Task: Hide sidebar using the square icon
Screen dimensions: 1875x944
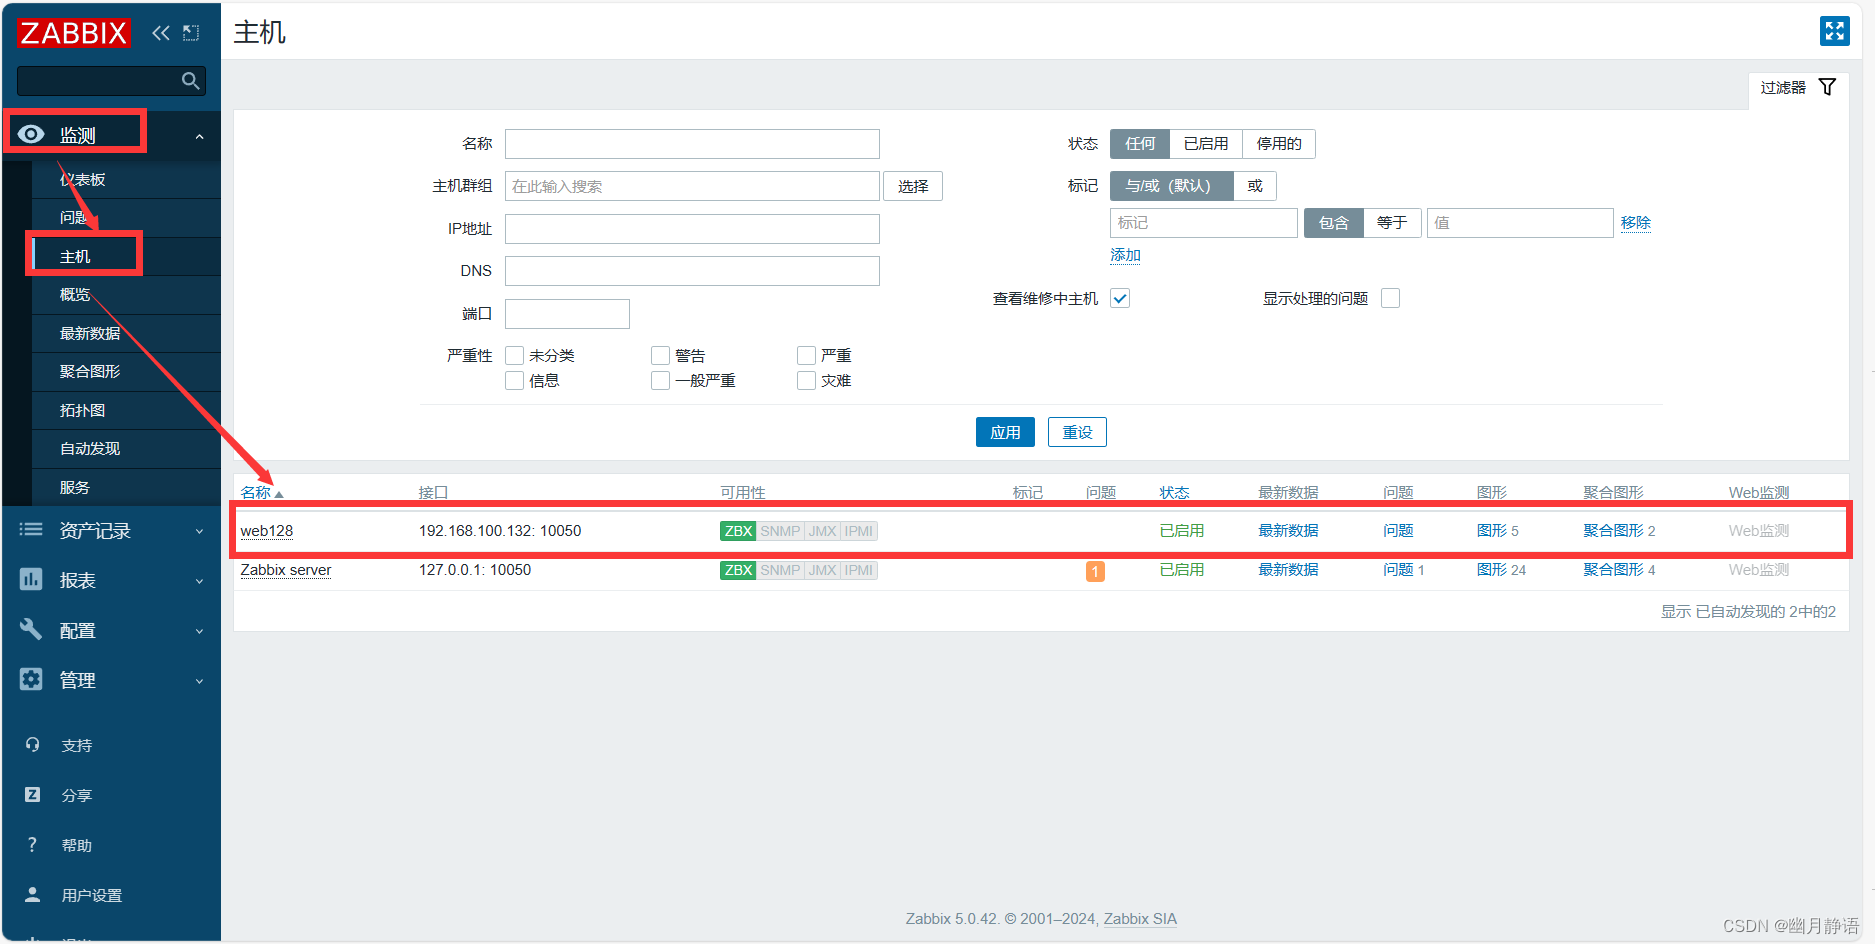Action: click(x=191, y=33)
